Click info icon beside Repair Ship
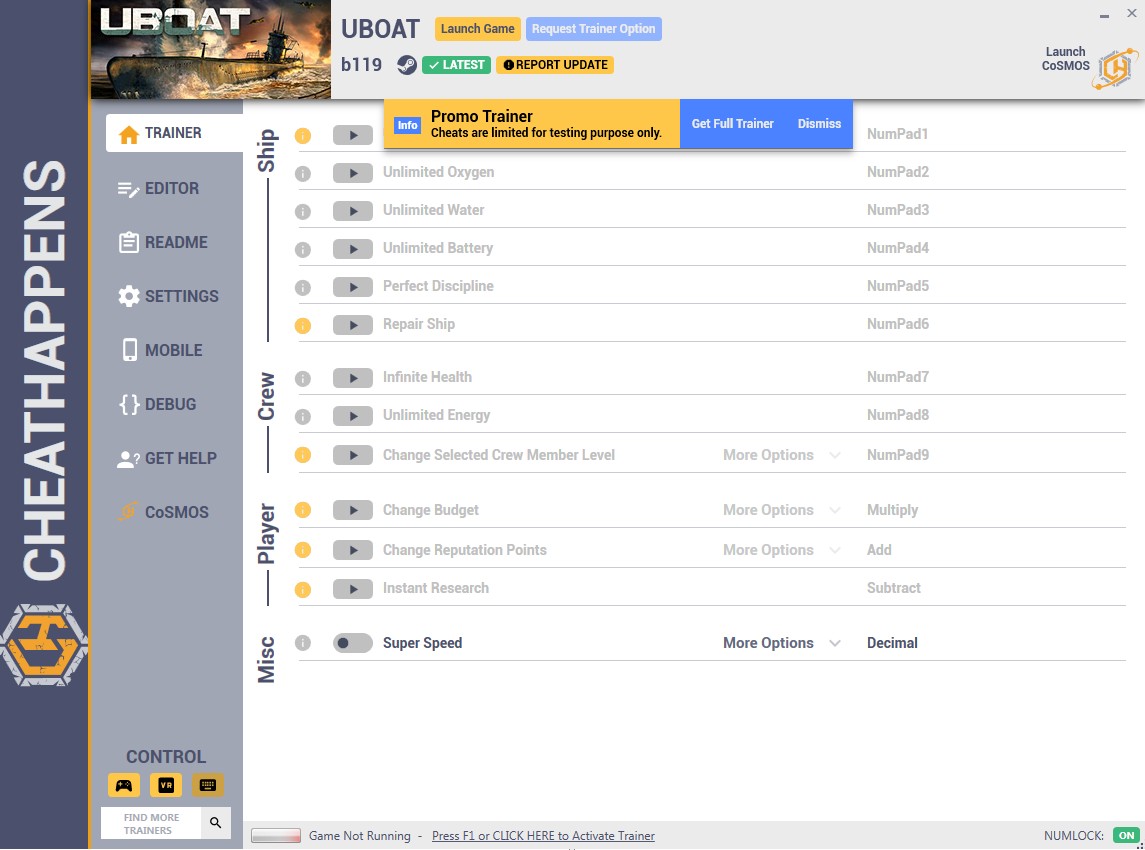The width and height of the screenshot is (1145, 850). tap(303, 325)
